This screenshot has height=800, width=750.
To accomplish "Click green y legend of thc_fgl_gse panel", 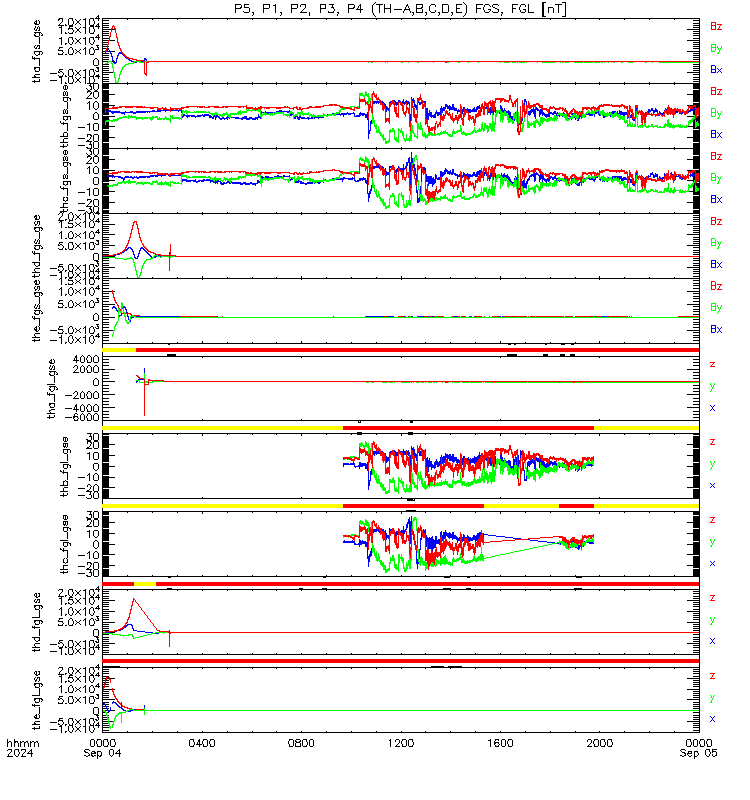I will [712, 542].
